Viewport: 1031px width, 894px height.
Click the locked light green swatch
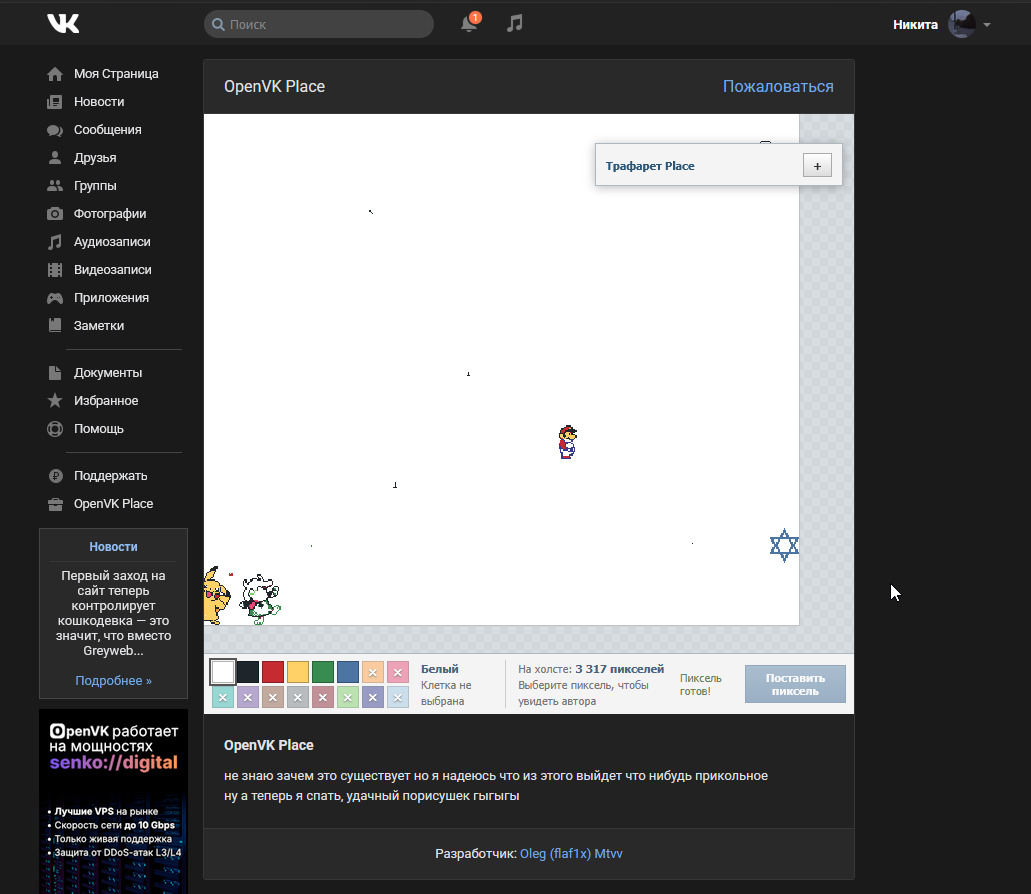[348, 697]
